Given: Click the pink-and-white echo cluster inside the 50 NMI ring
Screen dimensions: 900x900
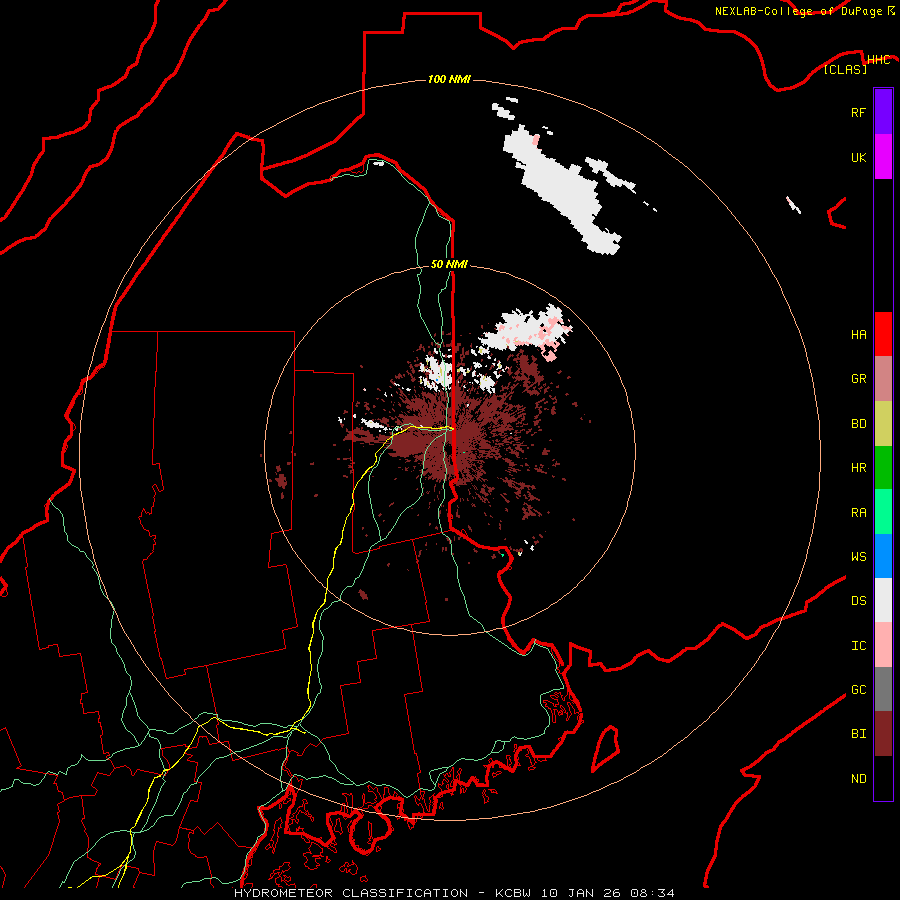Looking at the screenshot, I should click(528, 332).
